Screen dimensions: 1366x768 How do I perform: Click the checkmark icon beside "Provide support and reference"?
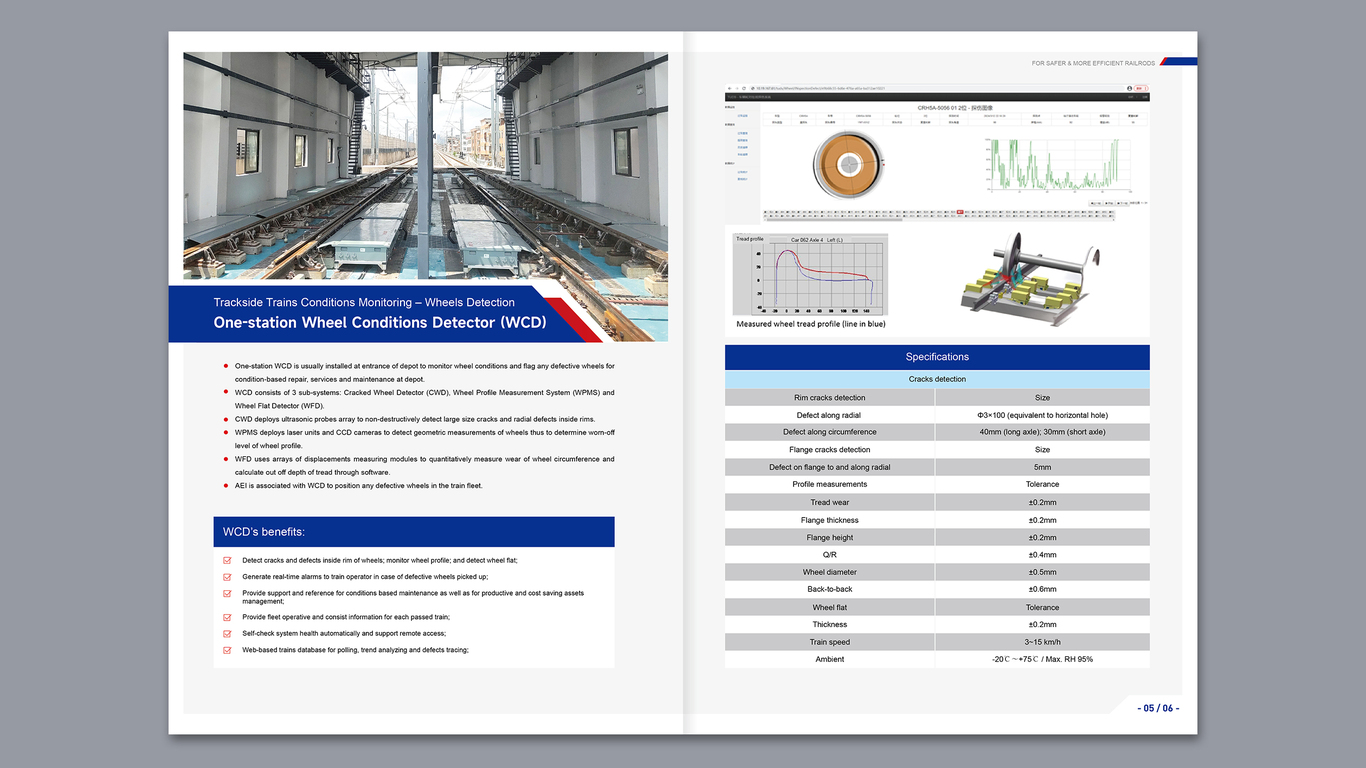point(228,593)
